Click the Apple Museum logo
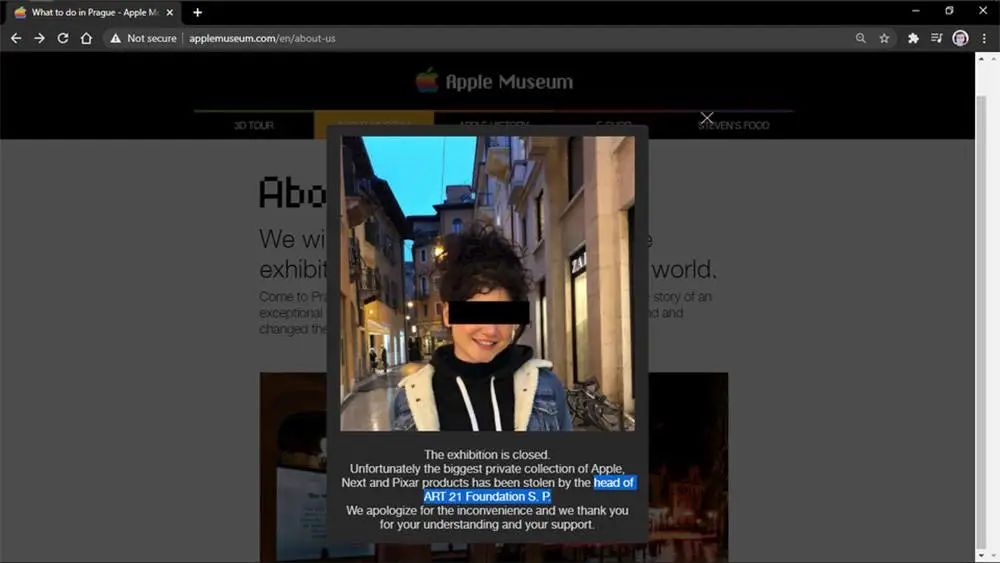Image resolution: width=1000 pixels, height=563 pixels. [x=494, y=81]
